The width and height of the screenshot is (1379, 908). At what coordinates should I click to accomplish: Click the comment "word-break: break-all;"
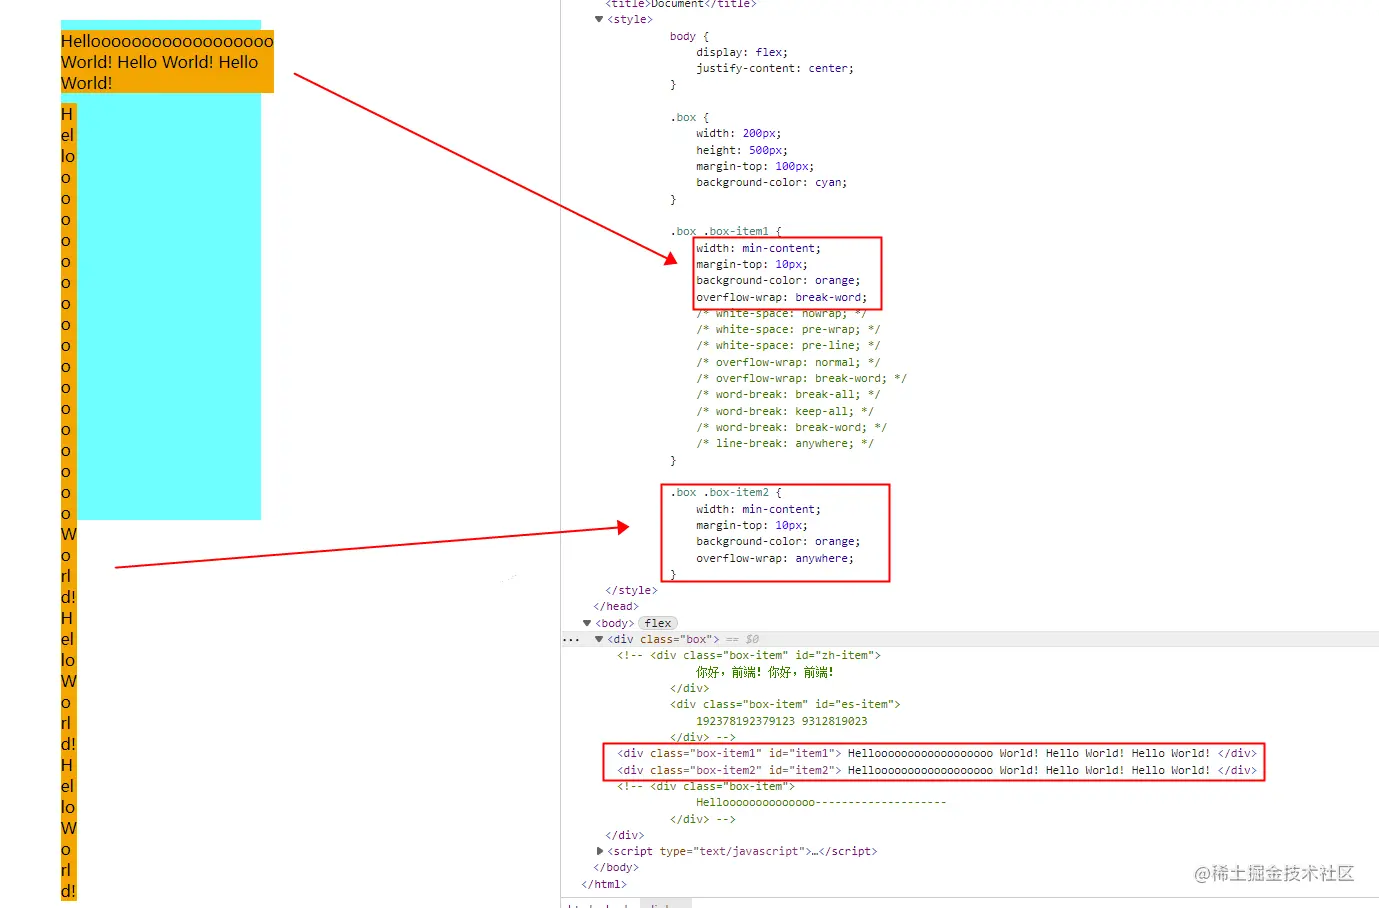pos(788,394)
